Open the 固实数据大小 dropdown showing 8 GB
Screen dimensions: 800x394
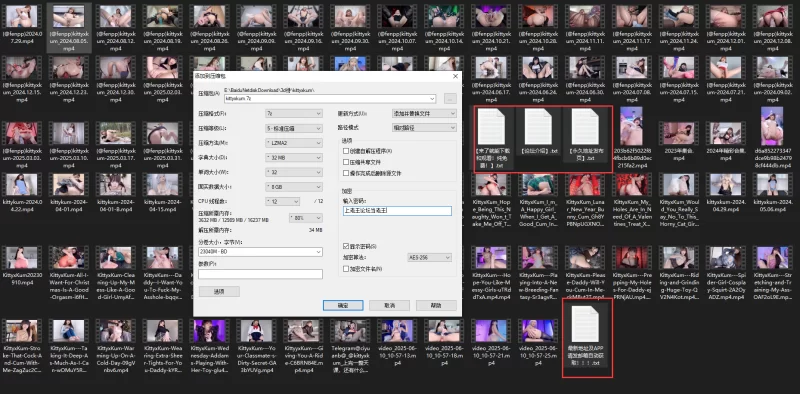(294, 187)
